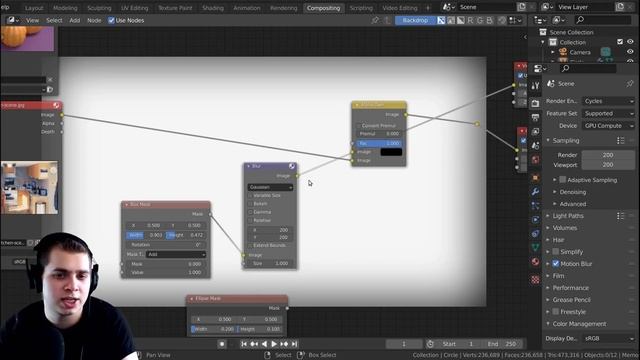Open the Output properties printer icon

536,118
